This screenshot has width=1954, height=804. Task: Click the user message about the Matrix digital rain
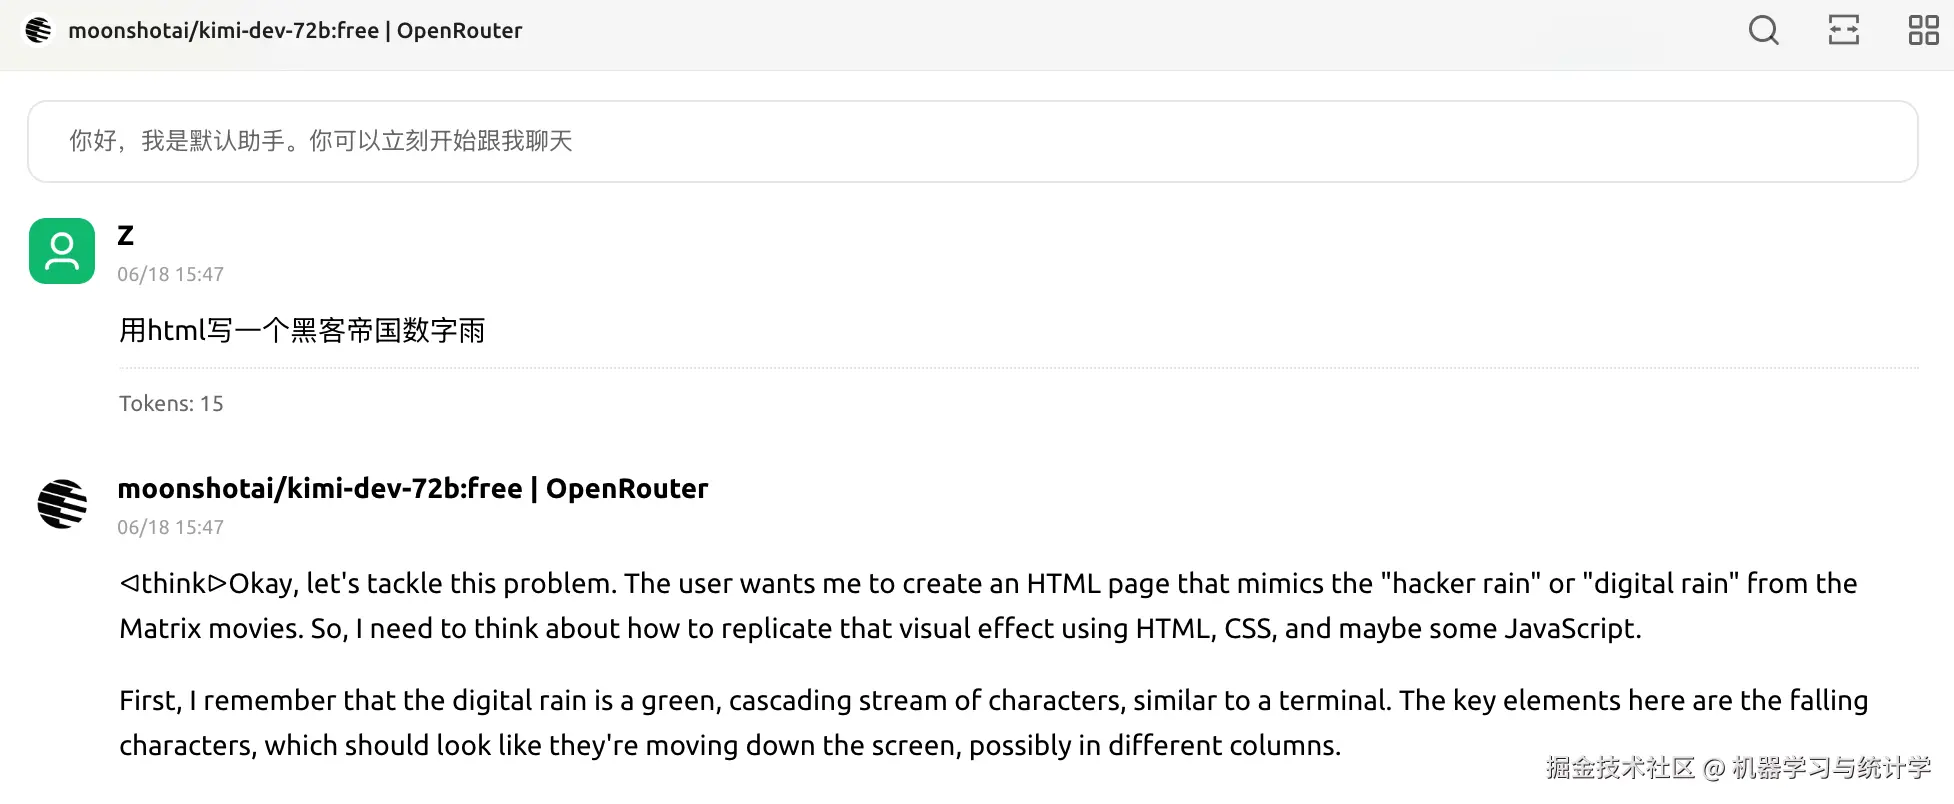pos(302,330)
